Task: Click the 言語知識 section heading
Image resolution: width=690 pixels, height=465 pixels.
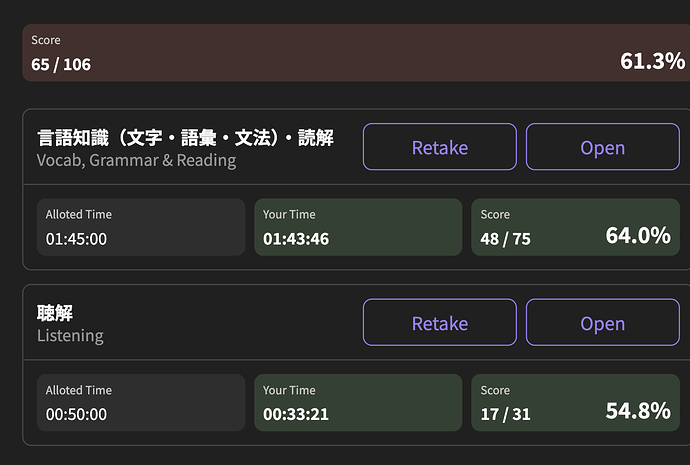Action: pyautogui.click(x=185, y=138)
